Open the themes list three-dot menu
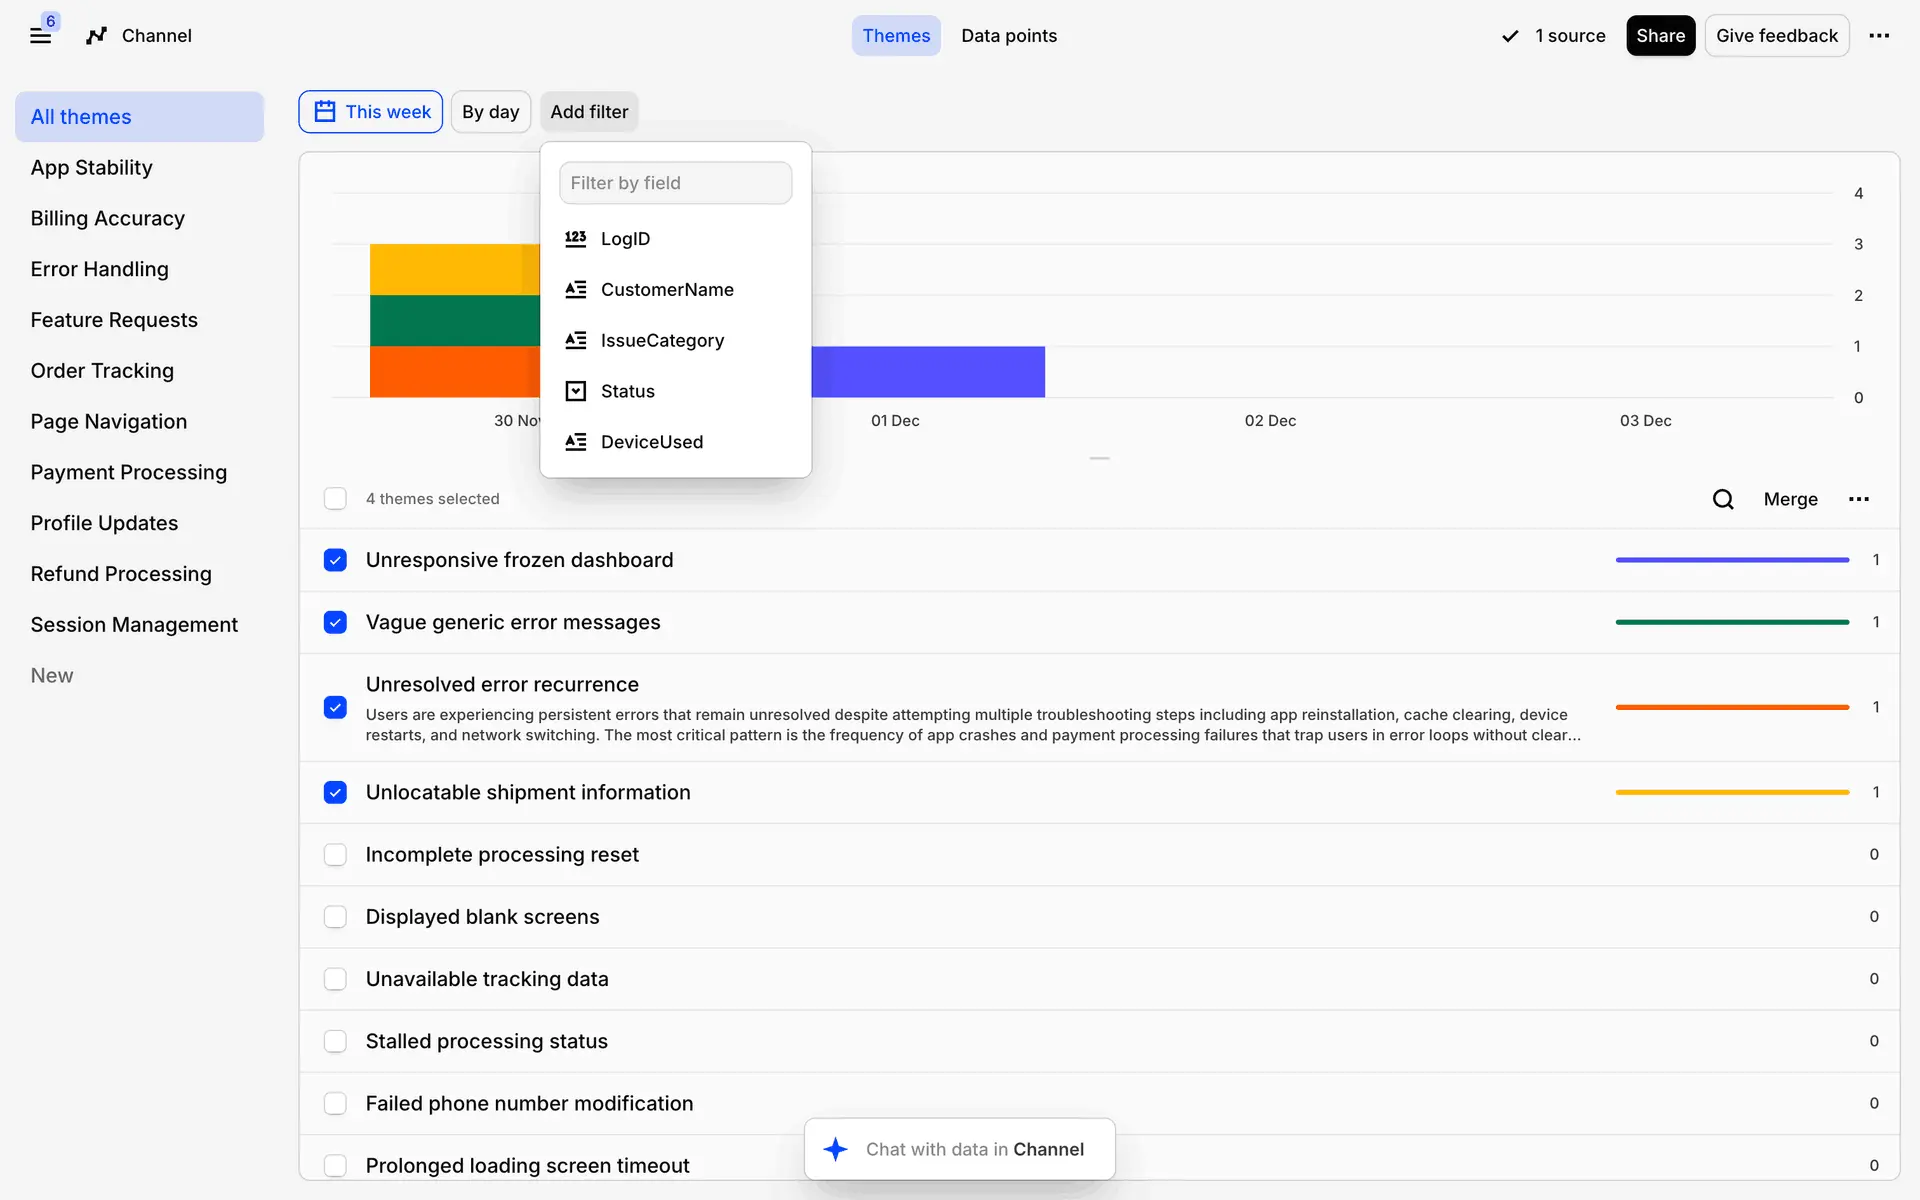The width and height of the screenshot is (1920, 1200). [x=1859, y=499]
